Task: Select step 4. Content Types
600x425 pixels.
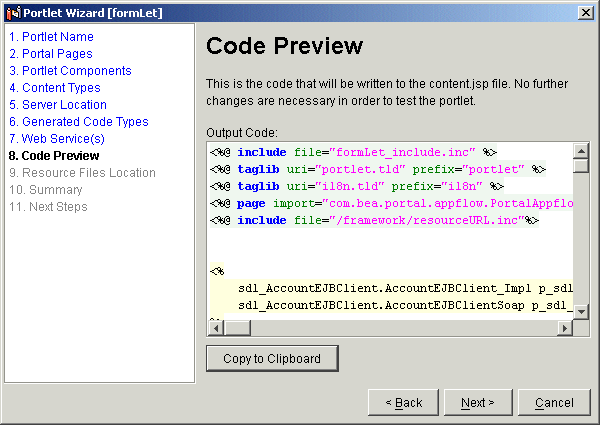Action: [55, 88]
